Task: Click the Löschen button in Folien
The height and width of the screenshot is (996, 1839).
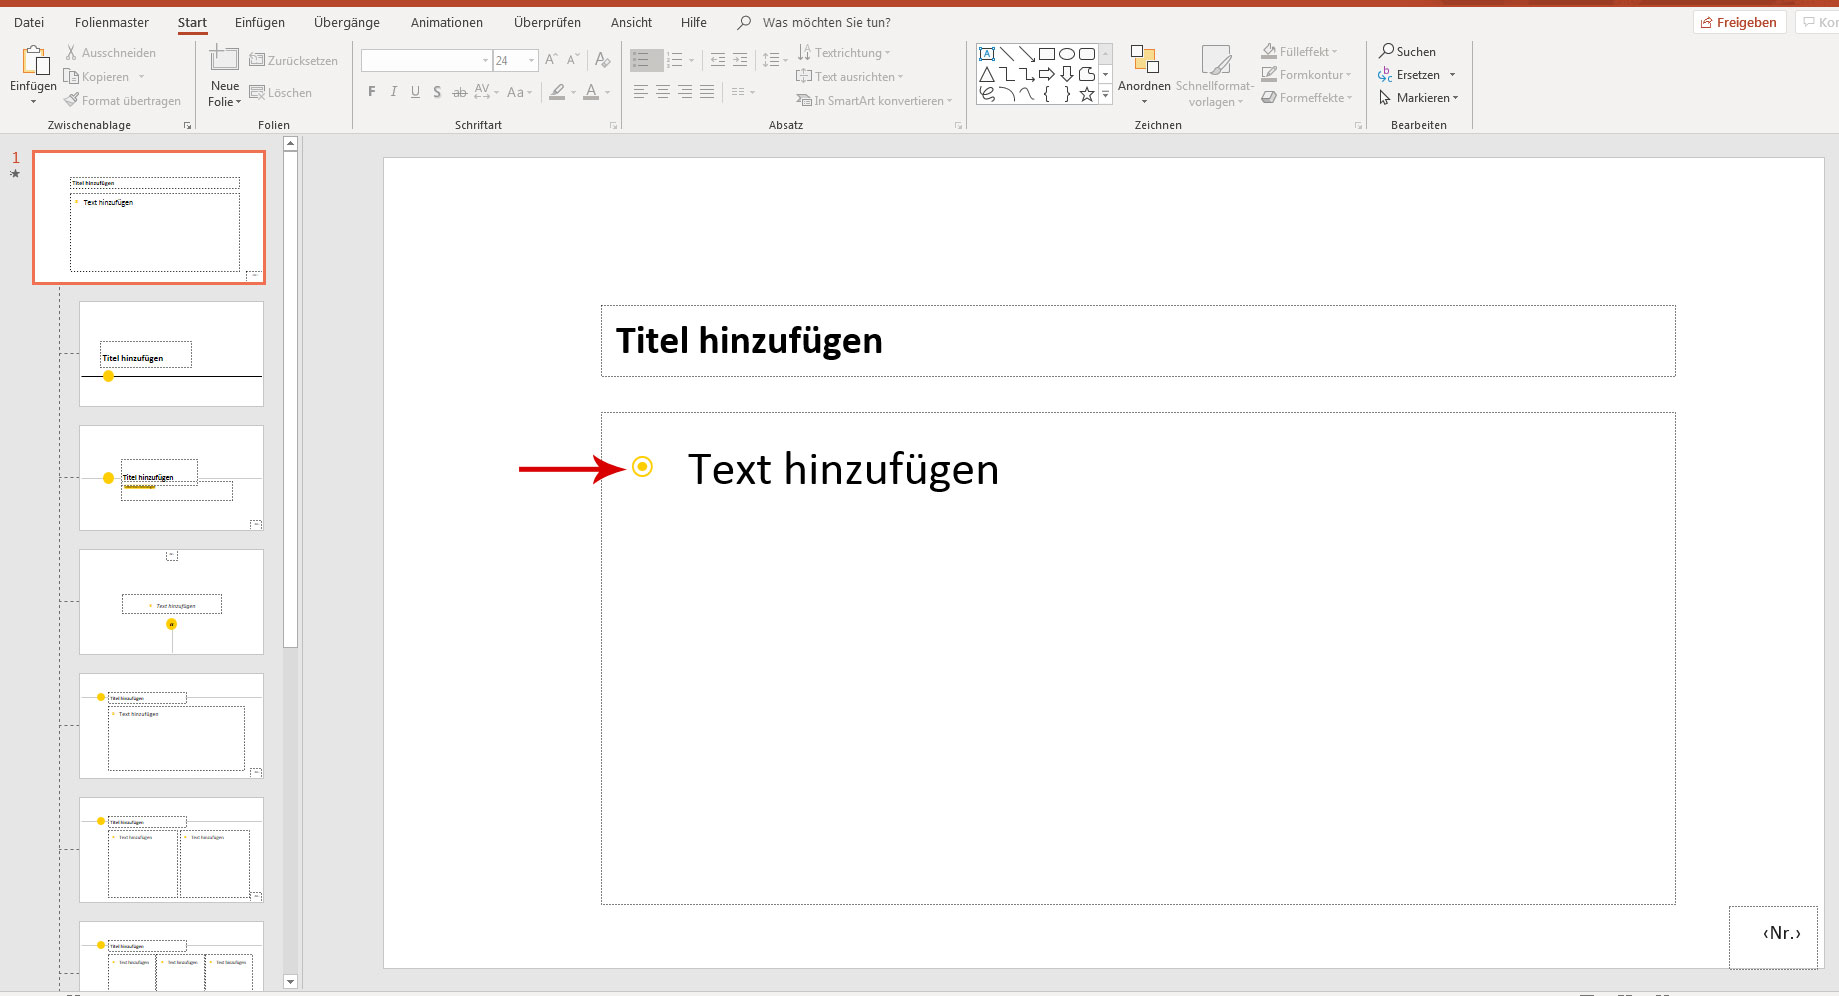Action: click(x=281, y=93)
